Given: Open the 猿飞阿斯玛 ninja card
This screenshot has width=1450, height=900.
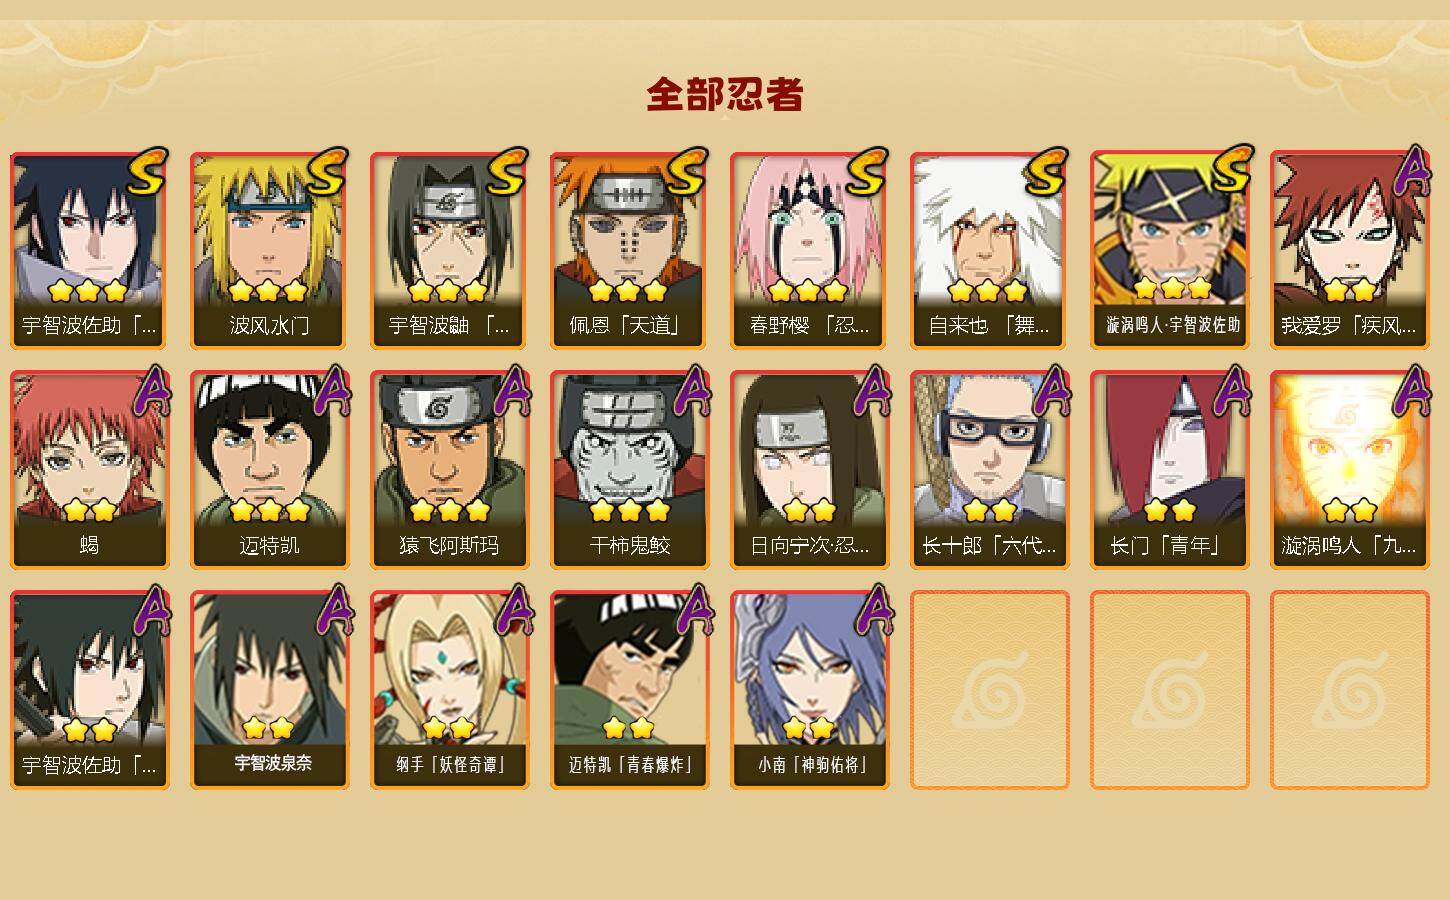Looking at the screenshot, I should pos(449,470).
